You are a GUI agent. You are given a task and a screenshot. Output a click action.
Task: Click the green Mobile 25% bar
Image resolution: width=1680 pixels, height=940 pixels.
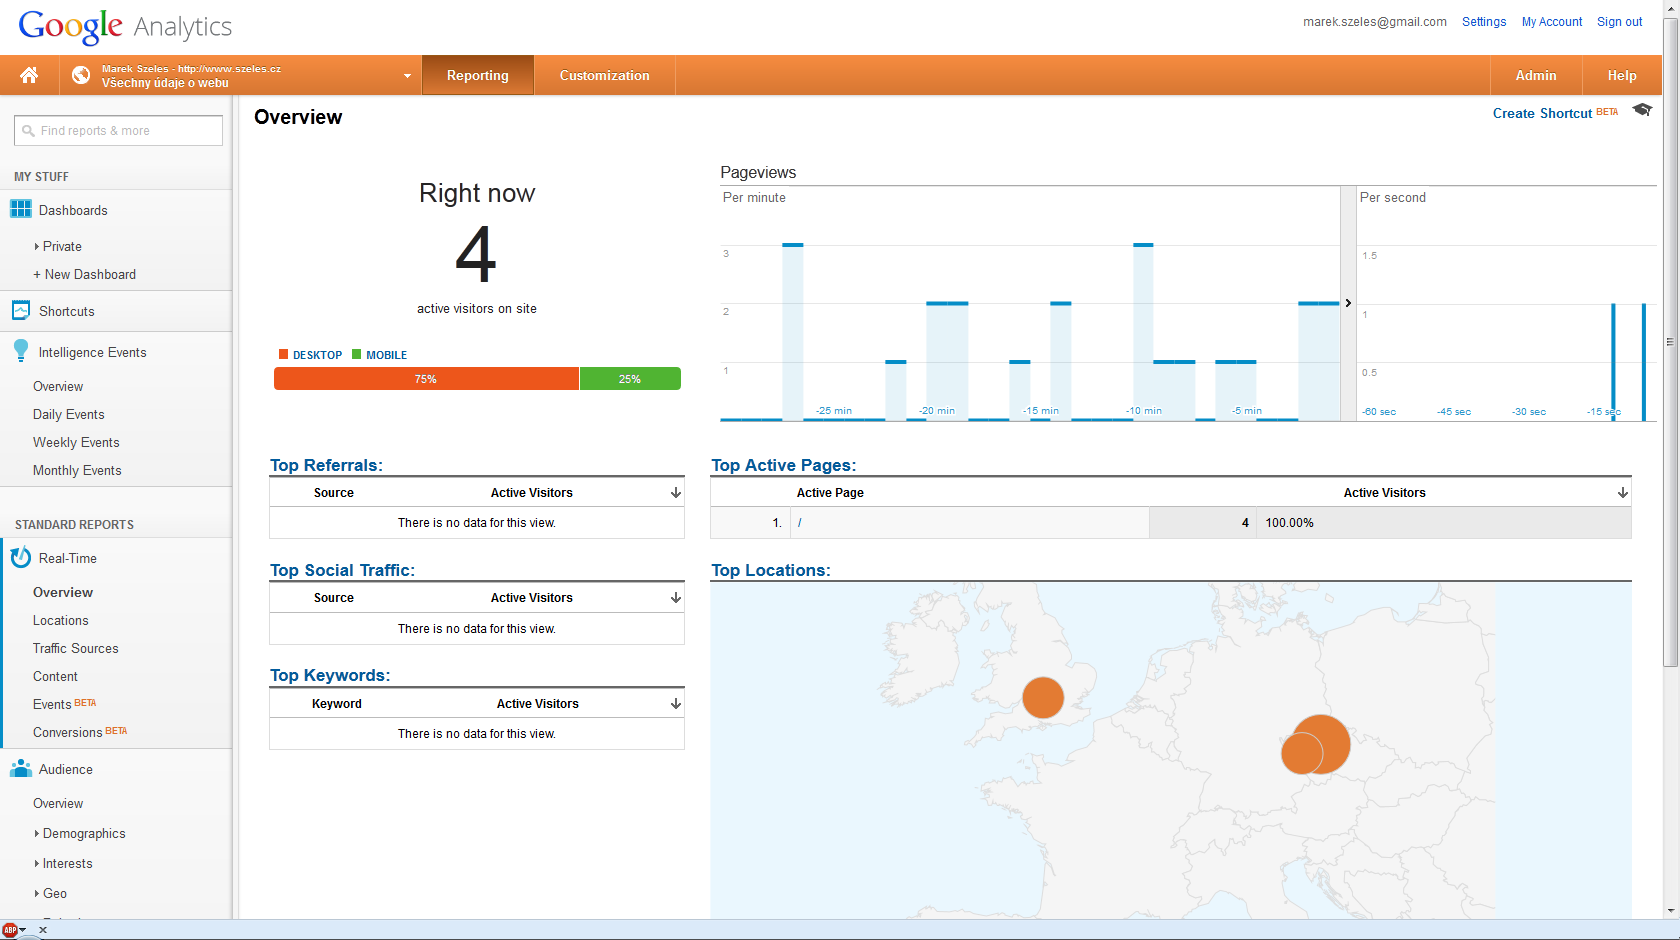tap(630, 379)
